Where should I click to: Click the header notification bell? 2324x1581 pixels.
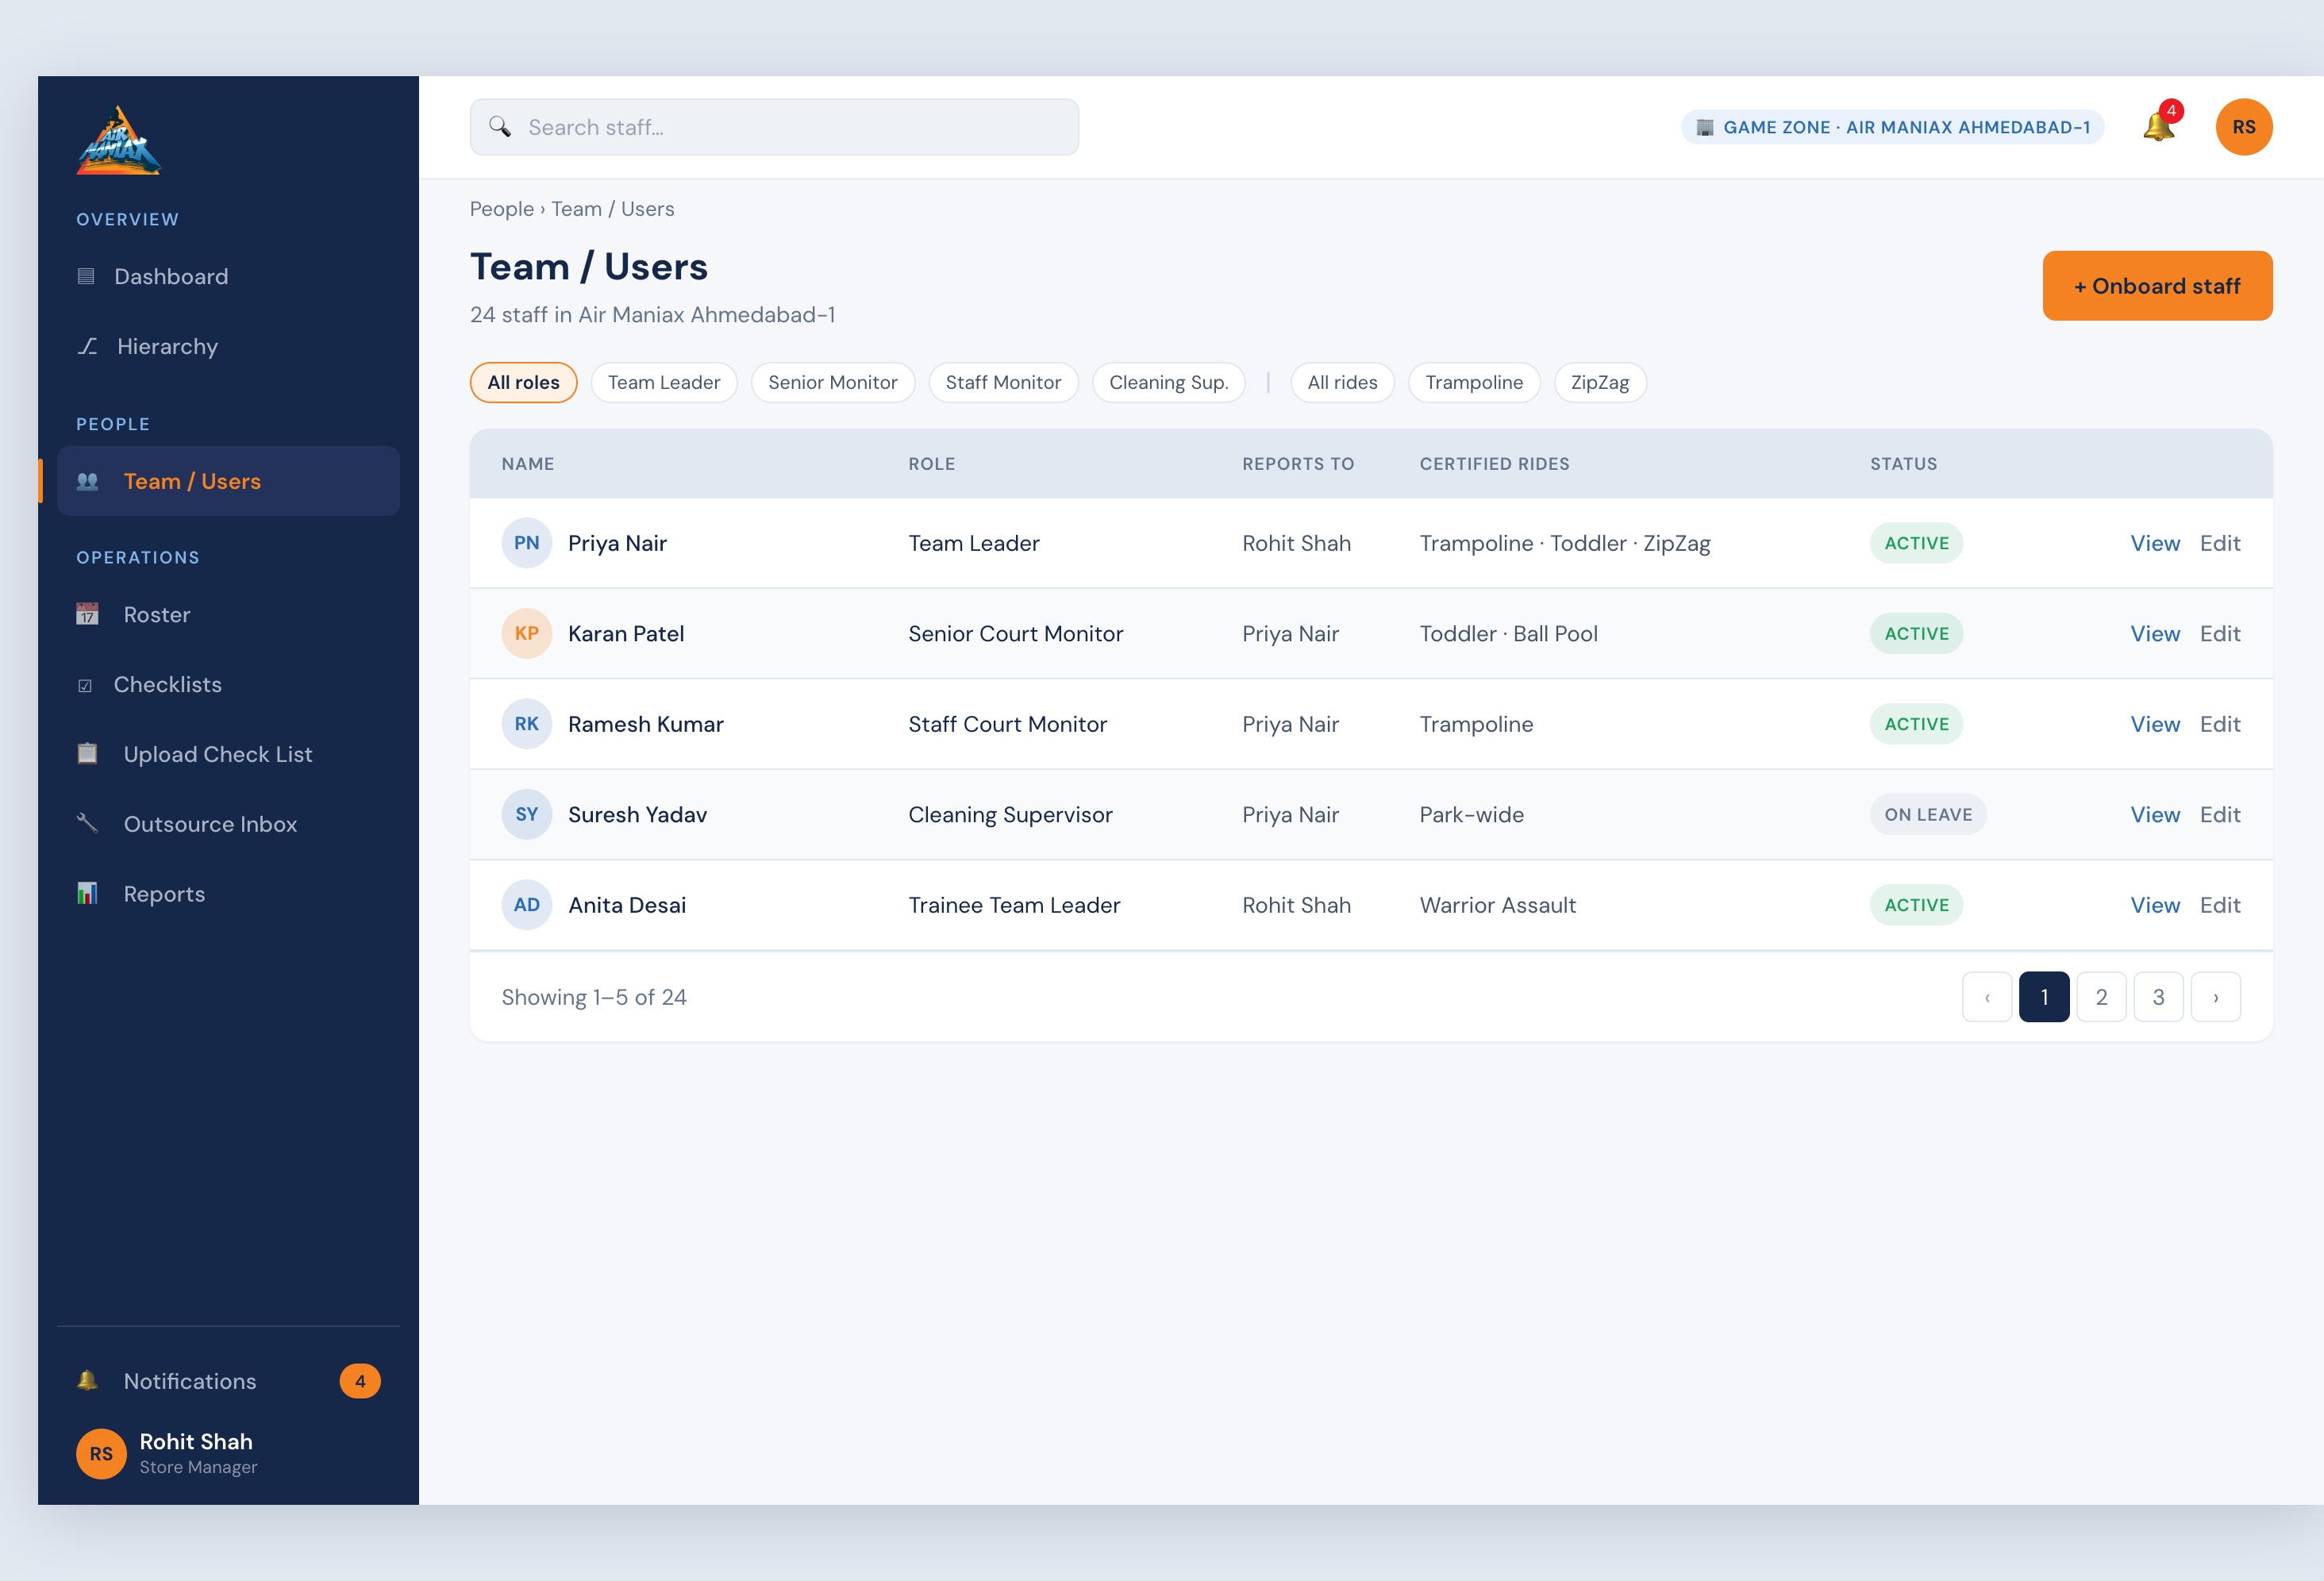pos(2159,126)
